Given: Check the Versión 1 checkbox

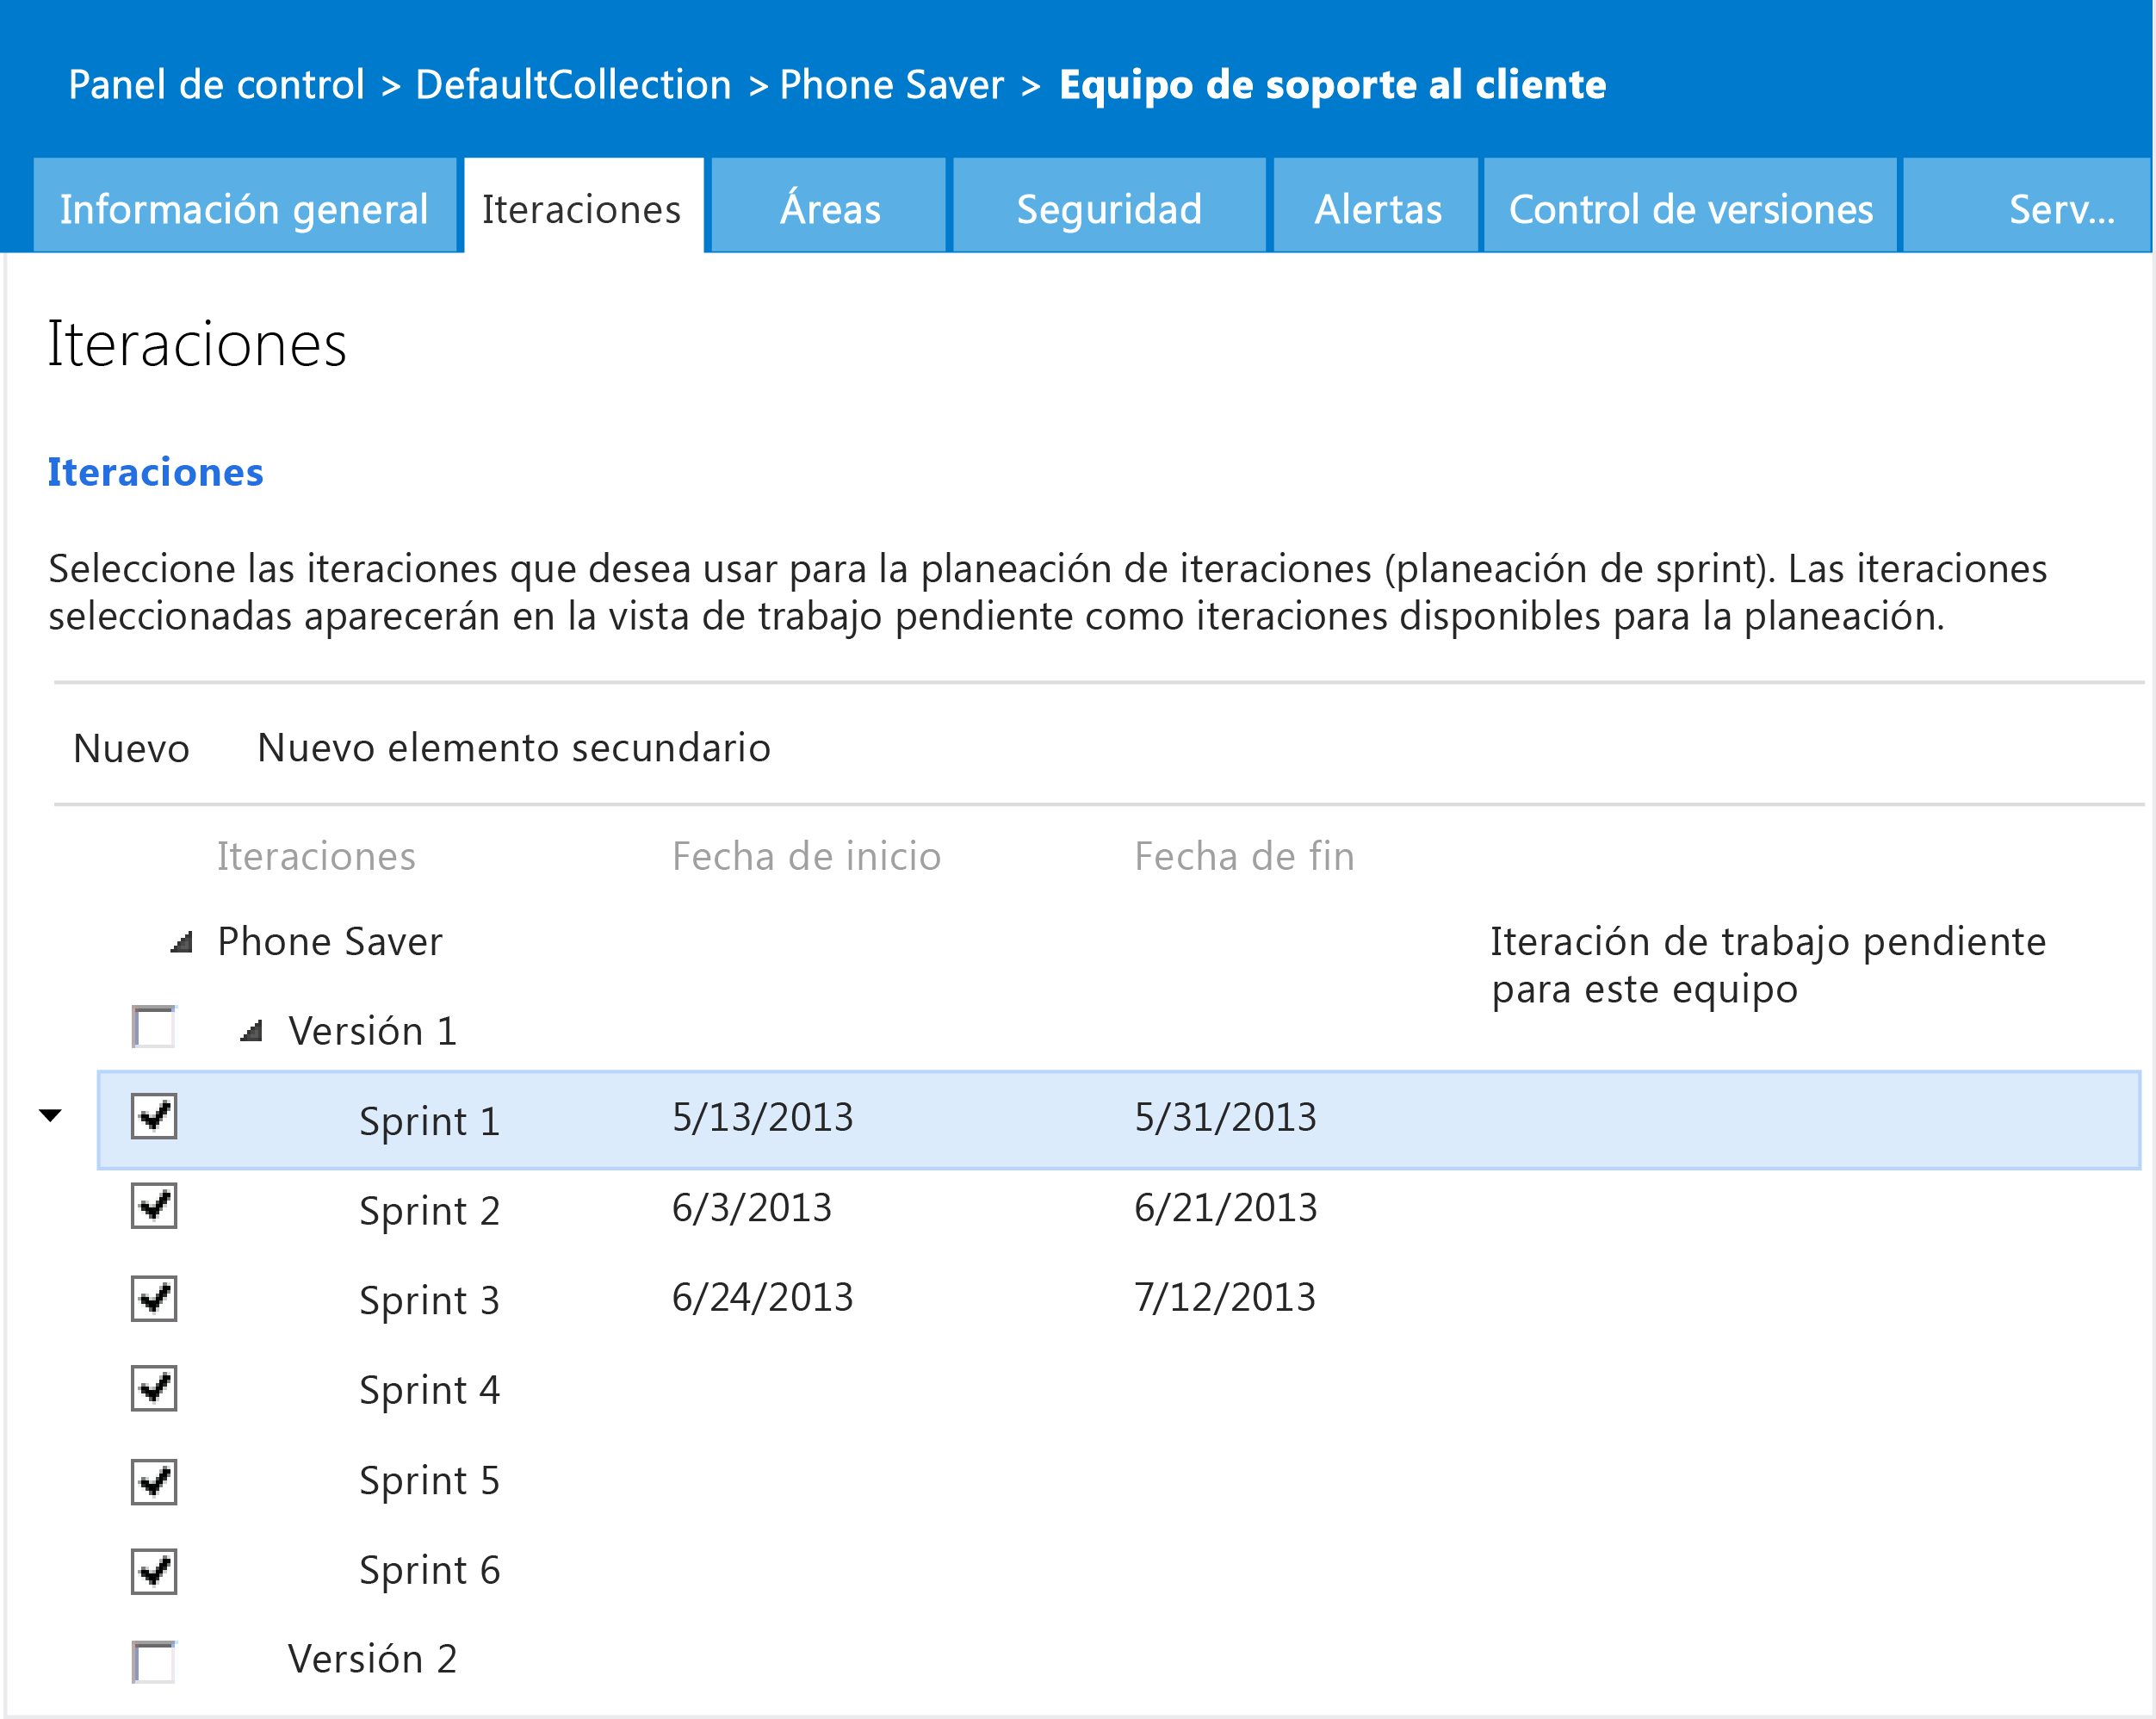Looking at the screenshot, I should pyautogui.click(x=154, y=1027).
